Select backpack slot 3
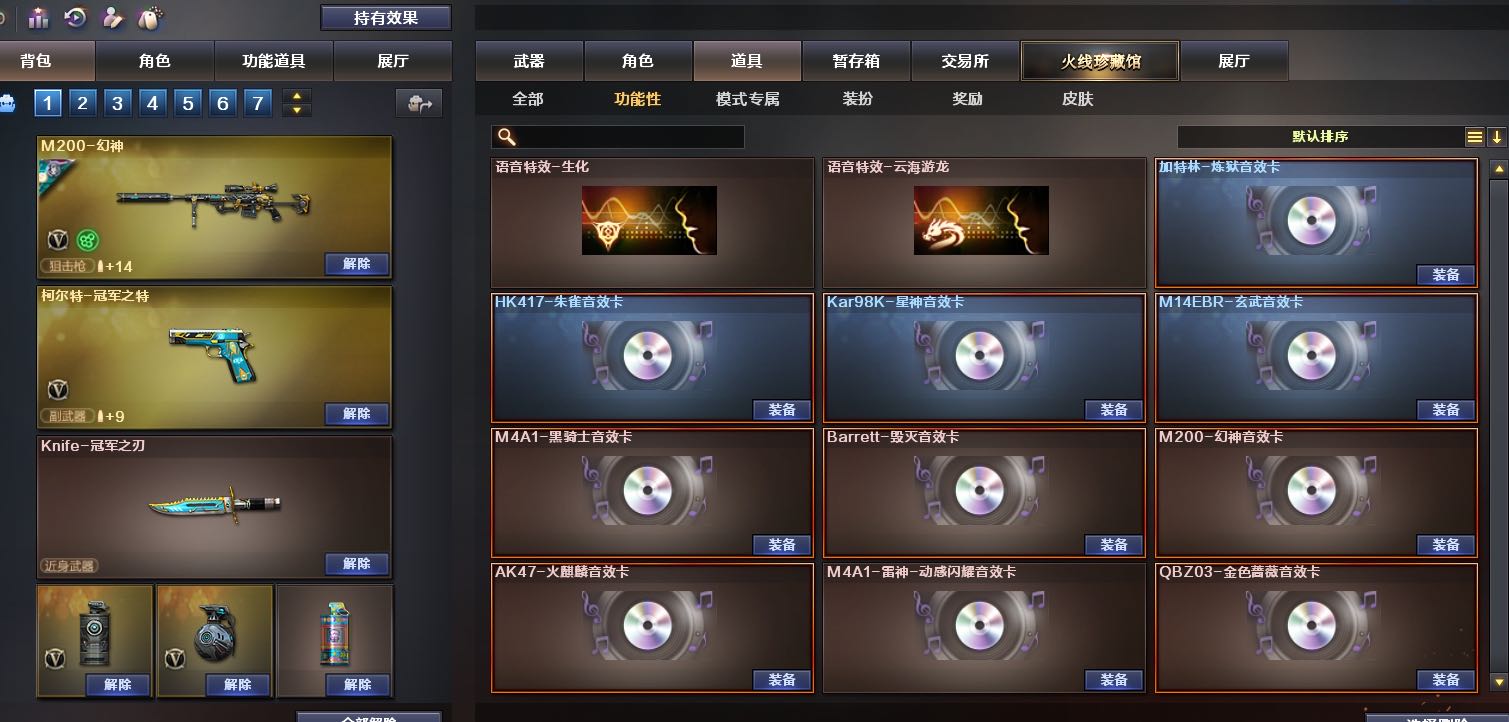Screen dimensions: 1509x722 [x=117, y=103]
